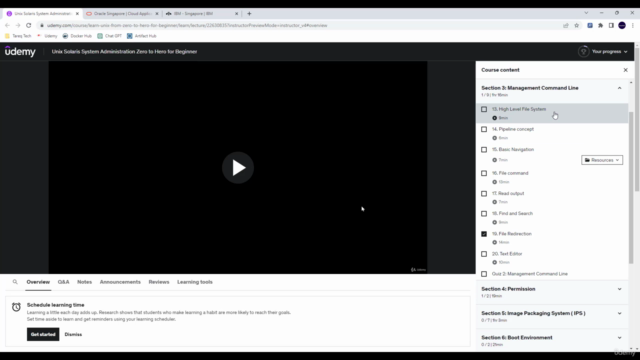Open the Docker Hub bookmark
Viewport: 640px width, 360px height.
coord(77,36)
